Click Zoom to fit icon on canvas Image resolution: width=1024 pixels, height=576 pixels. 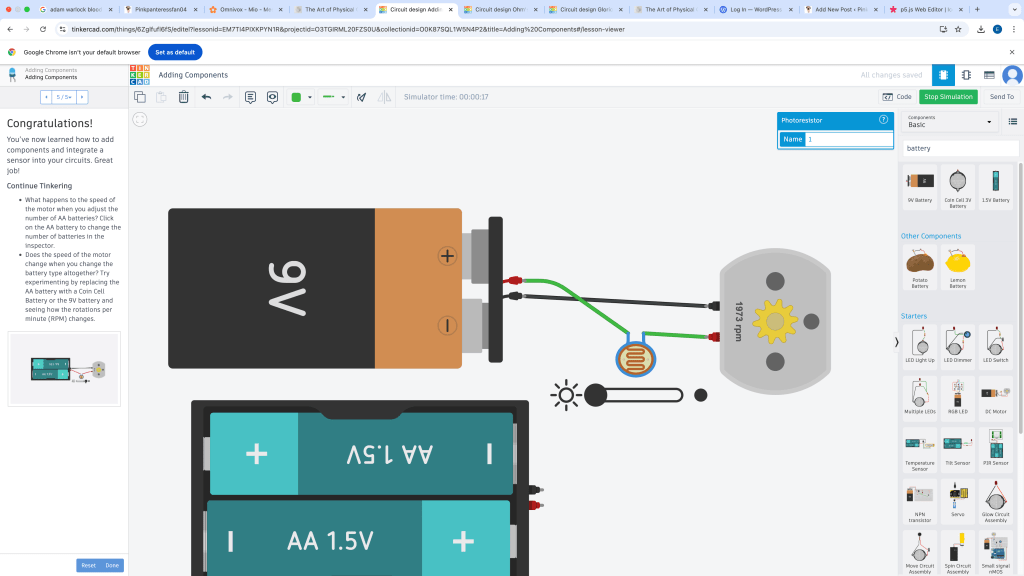(x=140, y=119)
